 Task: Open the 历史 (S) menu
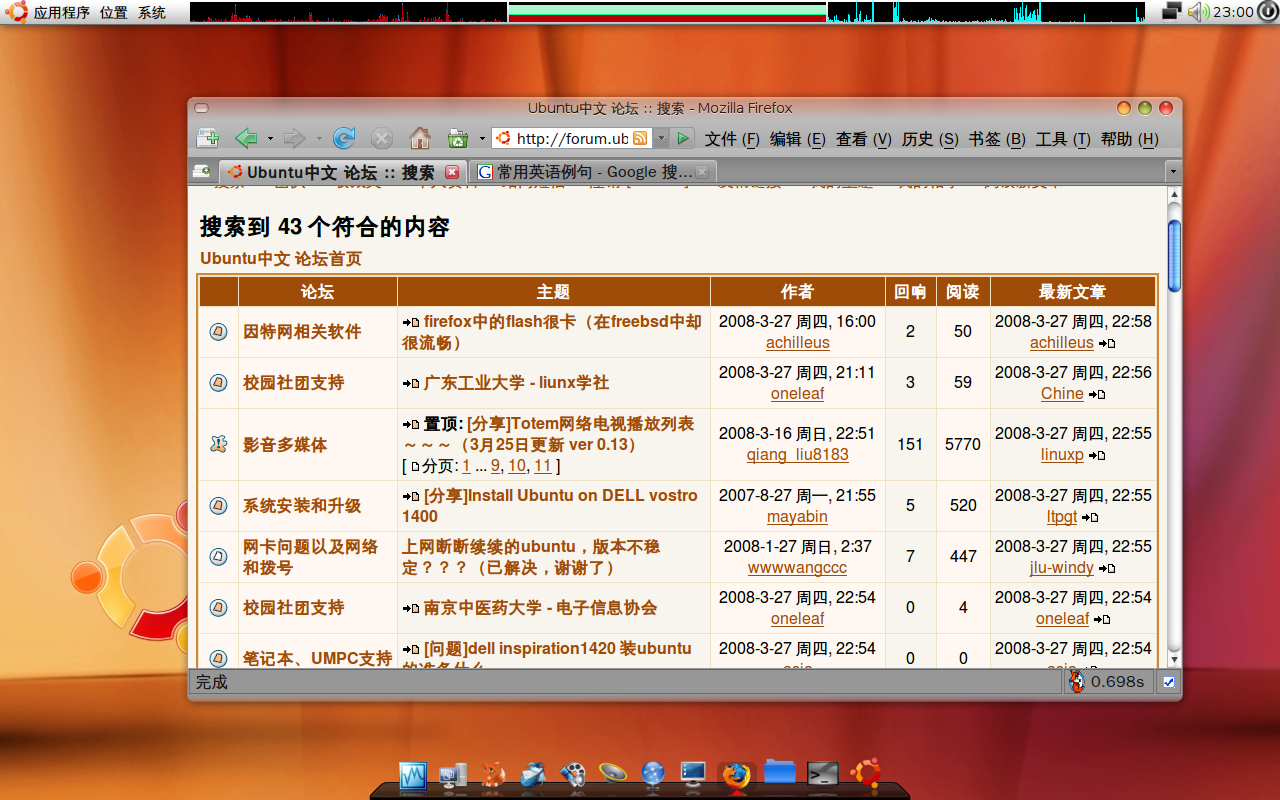929,139
